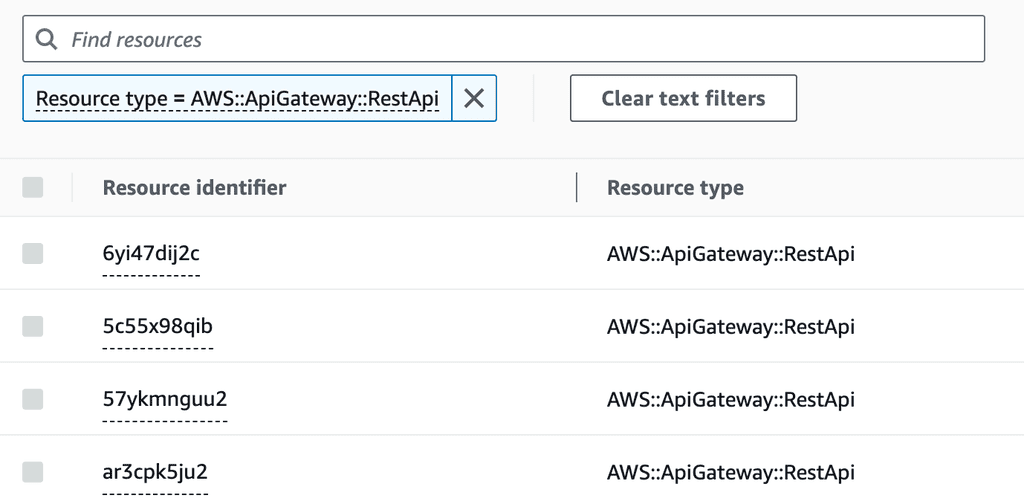Viewport: 1024px width, 504px height.
Task: Open the ar3cpk5ju2 resource link
Action: [x=155, y=472]
